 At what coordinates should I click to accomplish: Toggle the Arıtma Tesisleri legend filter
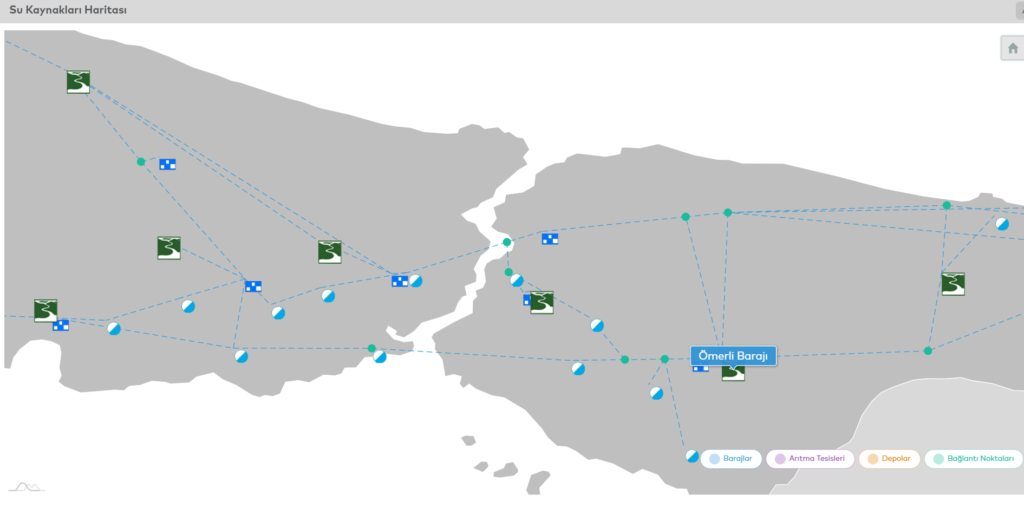tap(810, 459)
